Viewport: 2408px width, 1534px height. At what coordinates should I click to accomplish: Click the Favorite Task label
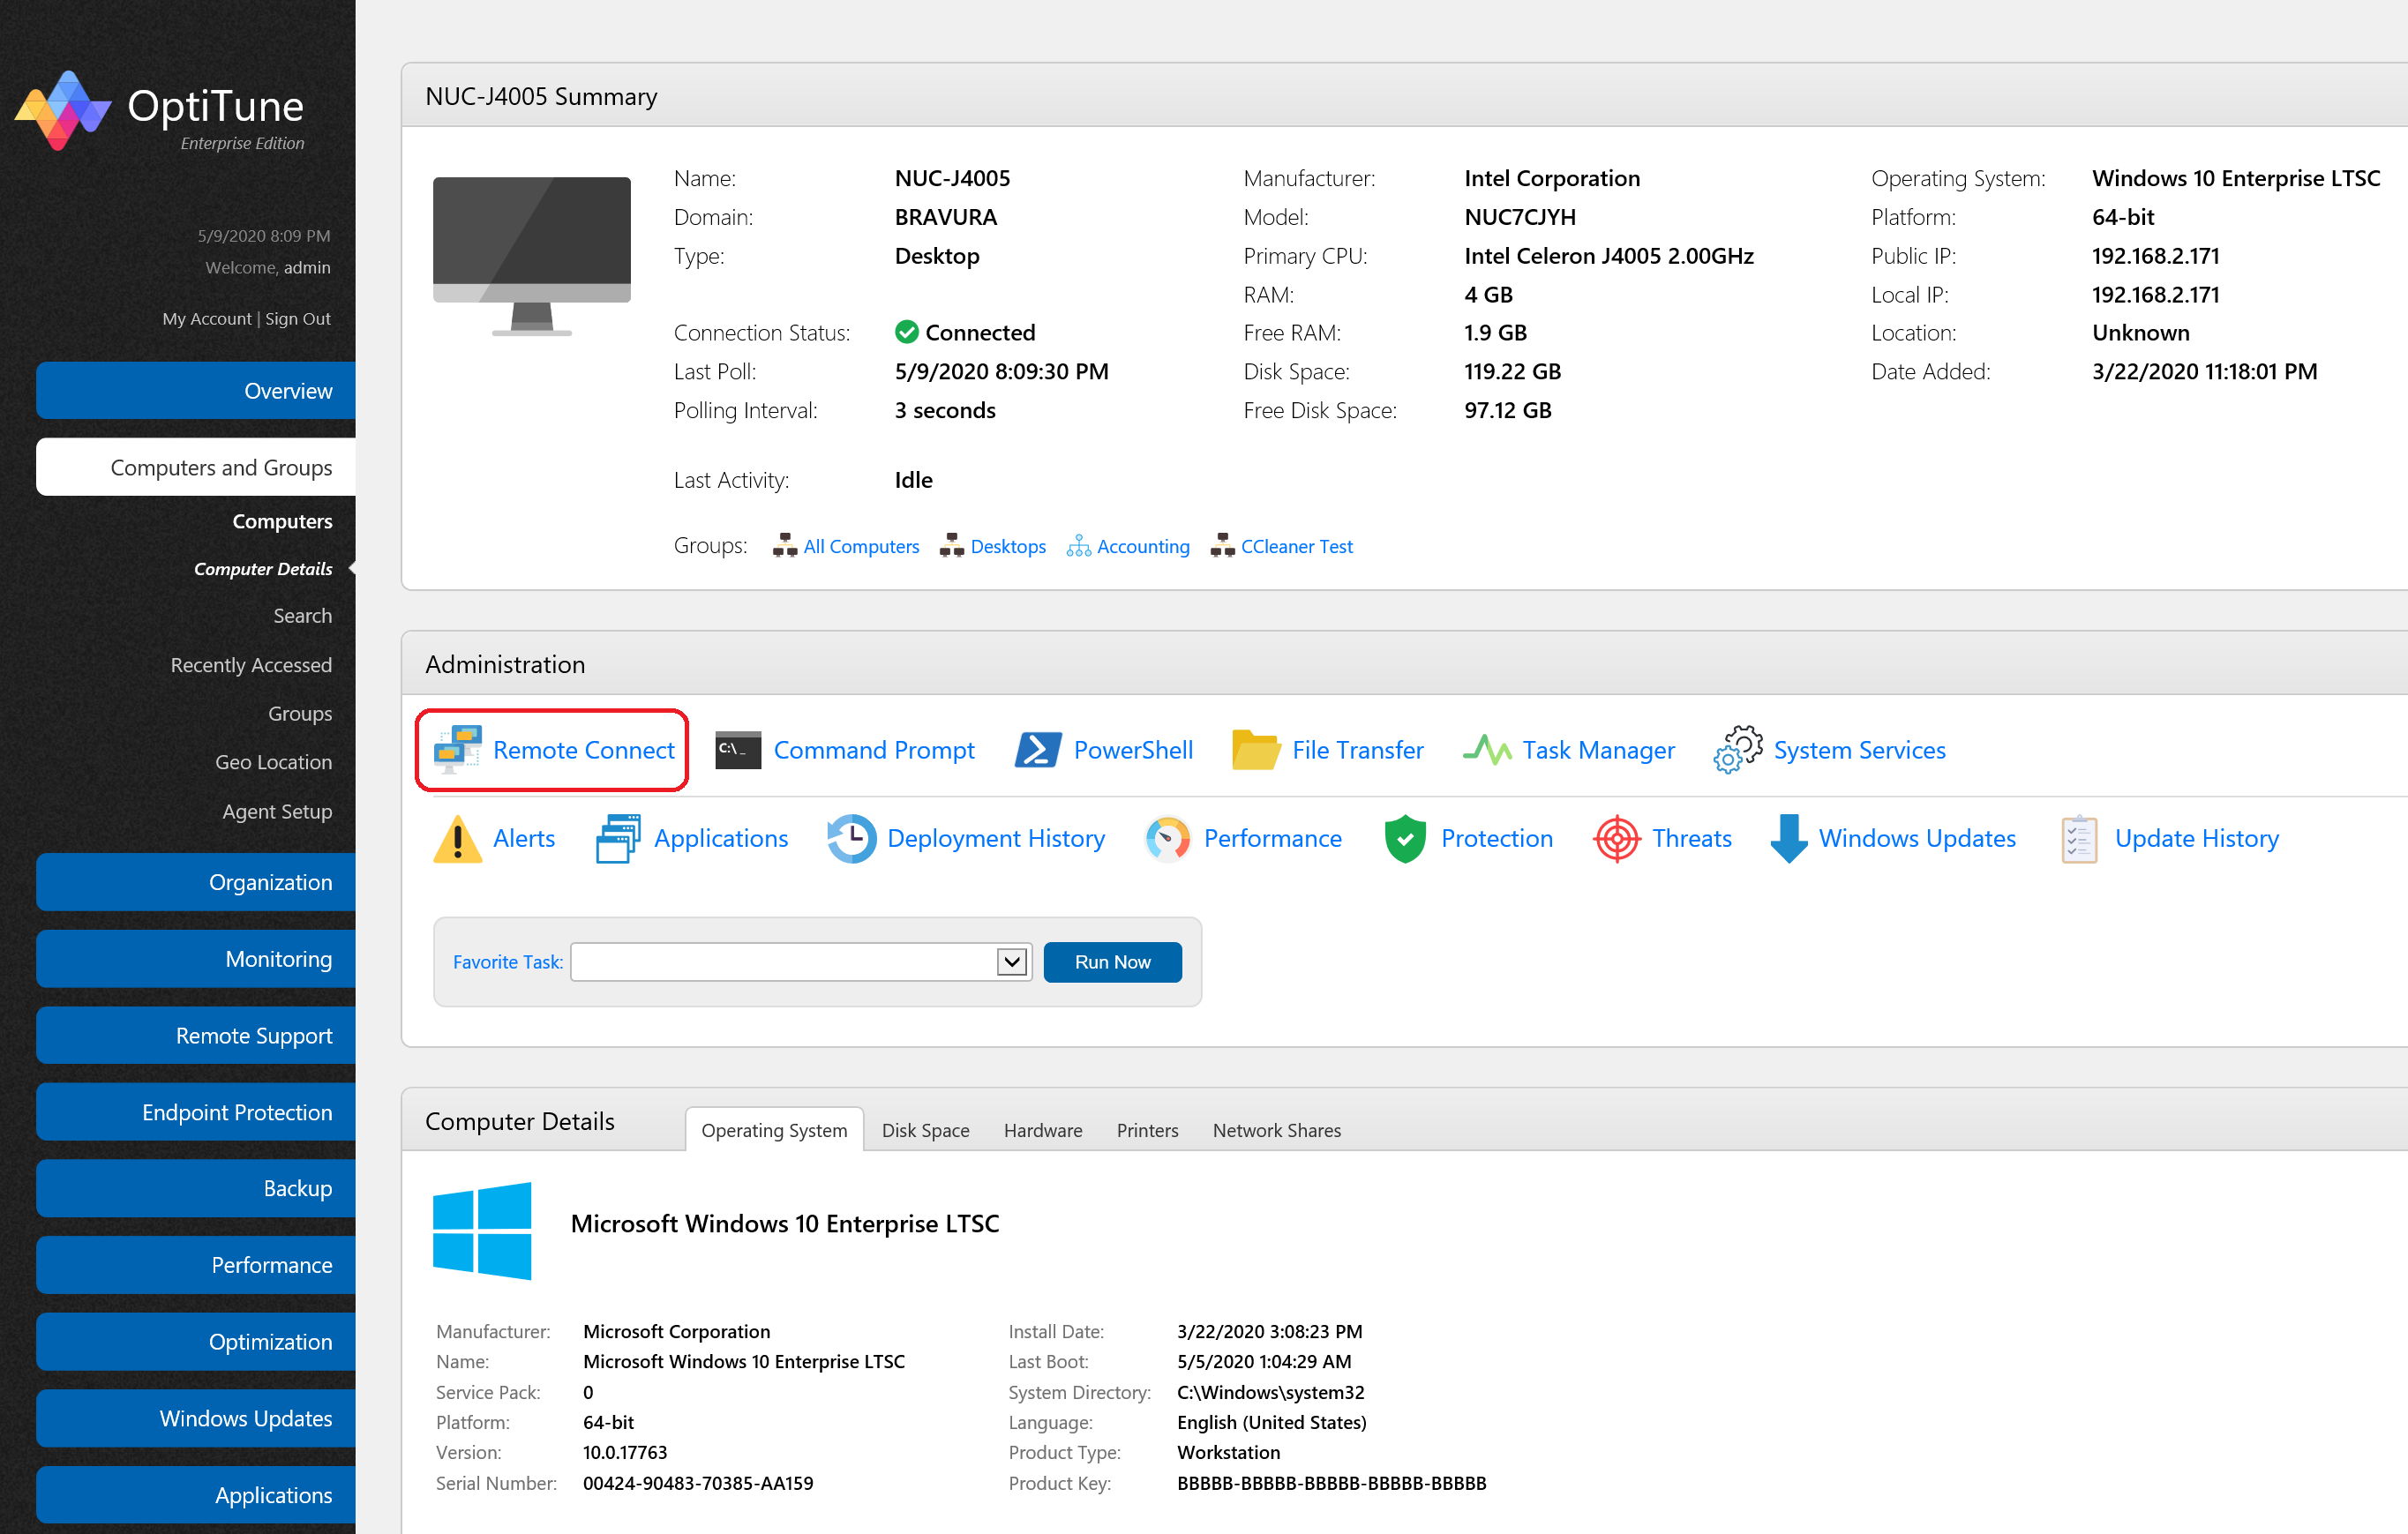tap(508, 962)
